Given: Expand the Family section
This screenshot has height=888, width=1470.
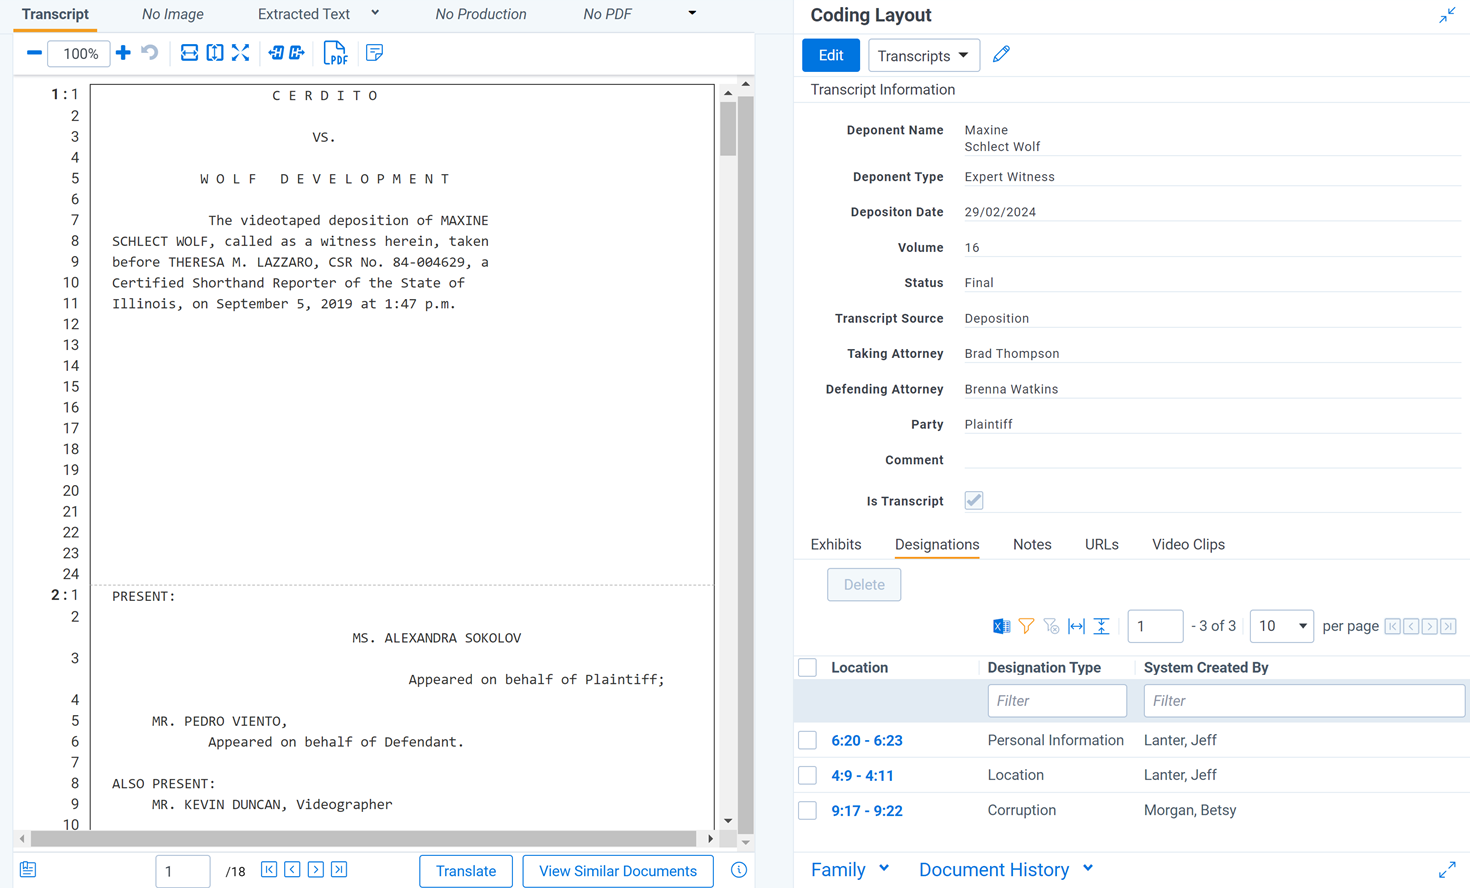Looking at the screenshot, I should tap(850, 869).
